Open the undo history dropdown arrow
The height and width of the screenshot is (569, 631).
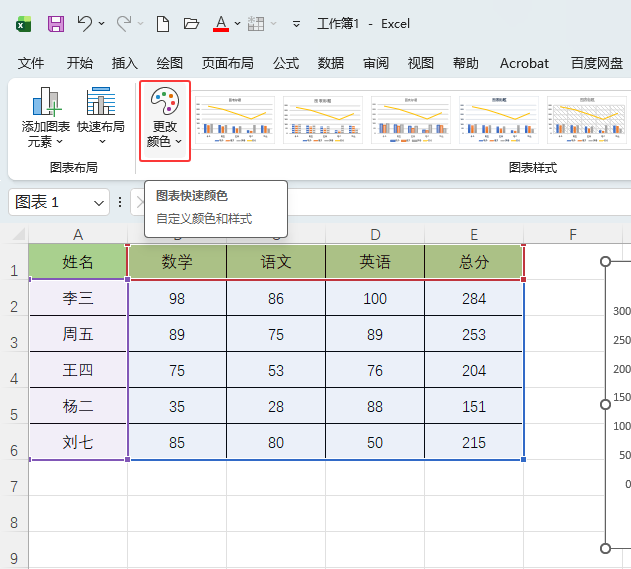coord(101,24)
